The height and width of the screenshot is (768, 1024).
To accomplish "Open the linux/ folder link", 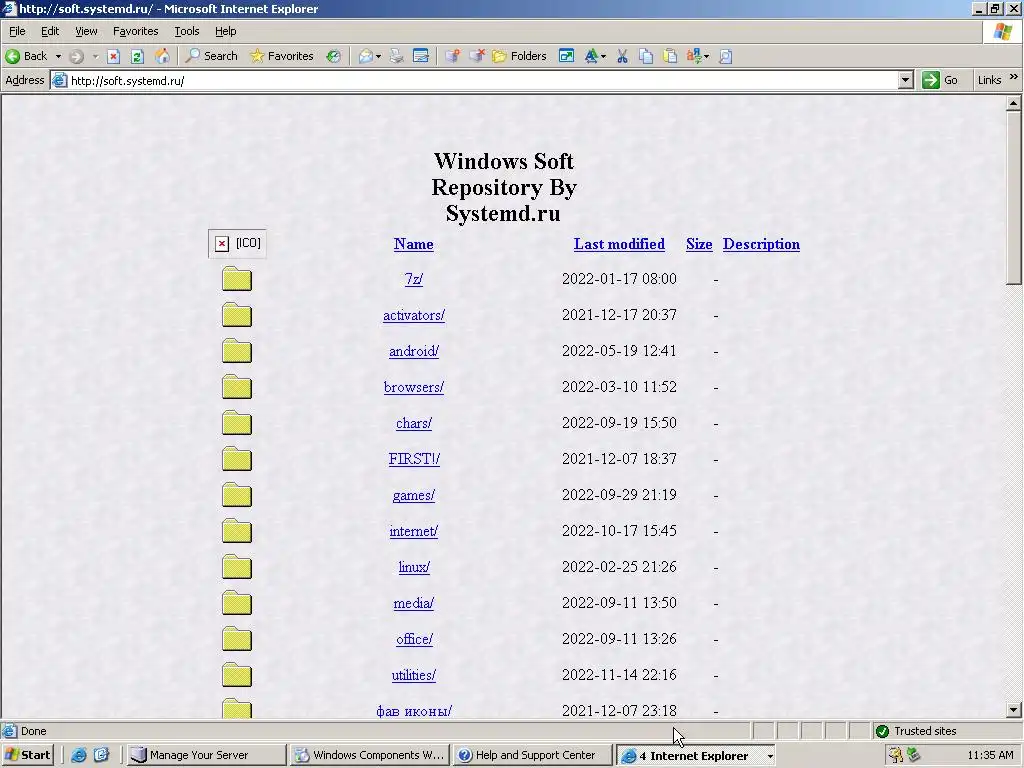I will (x=414, y=567).
